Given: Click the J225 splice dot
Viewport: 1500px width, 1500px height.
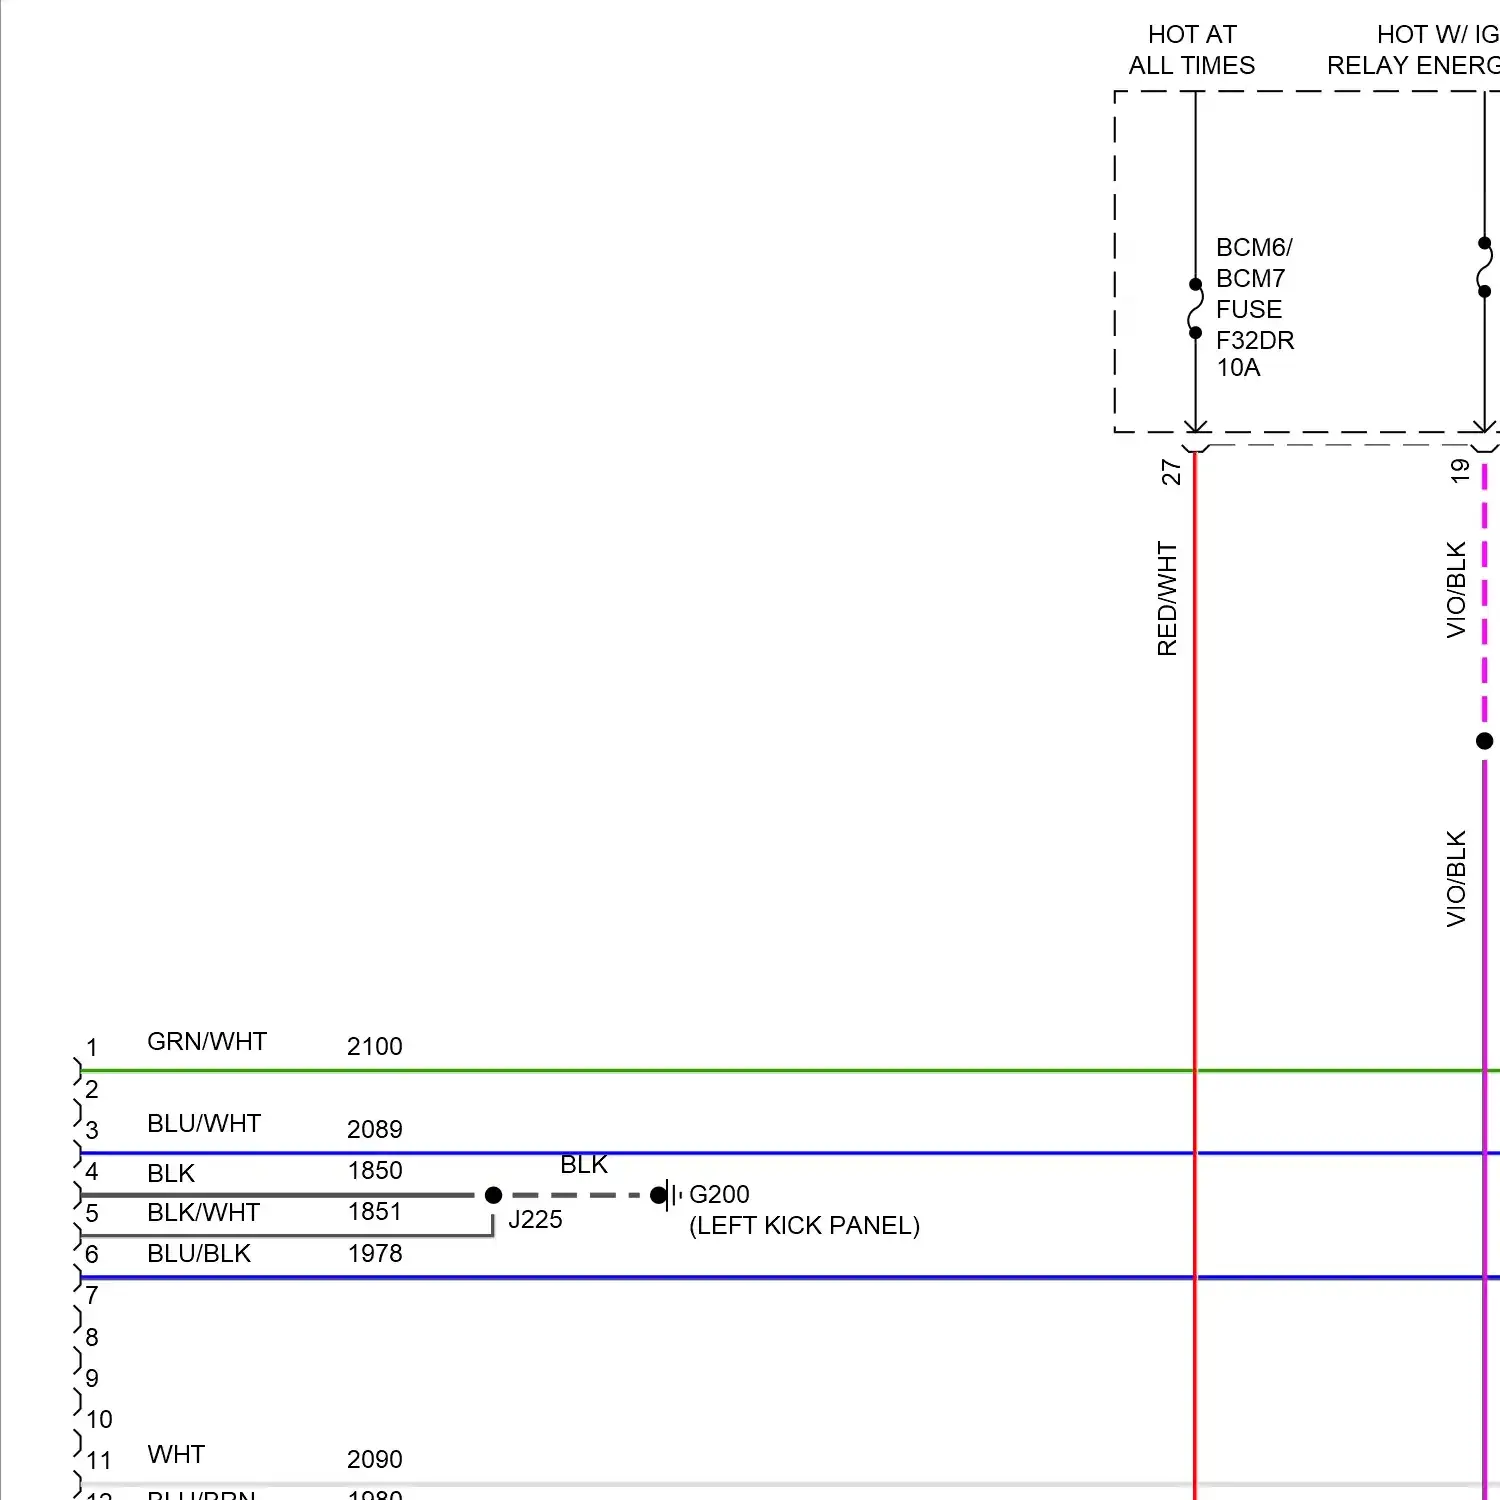Looking at the screenshot, I should coord(493,1195).
